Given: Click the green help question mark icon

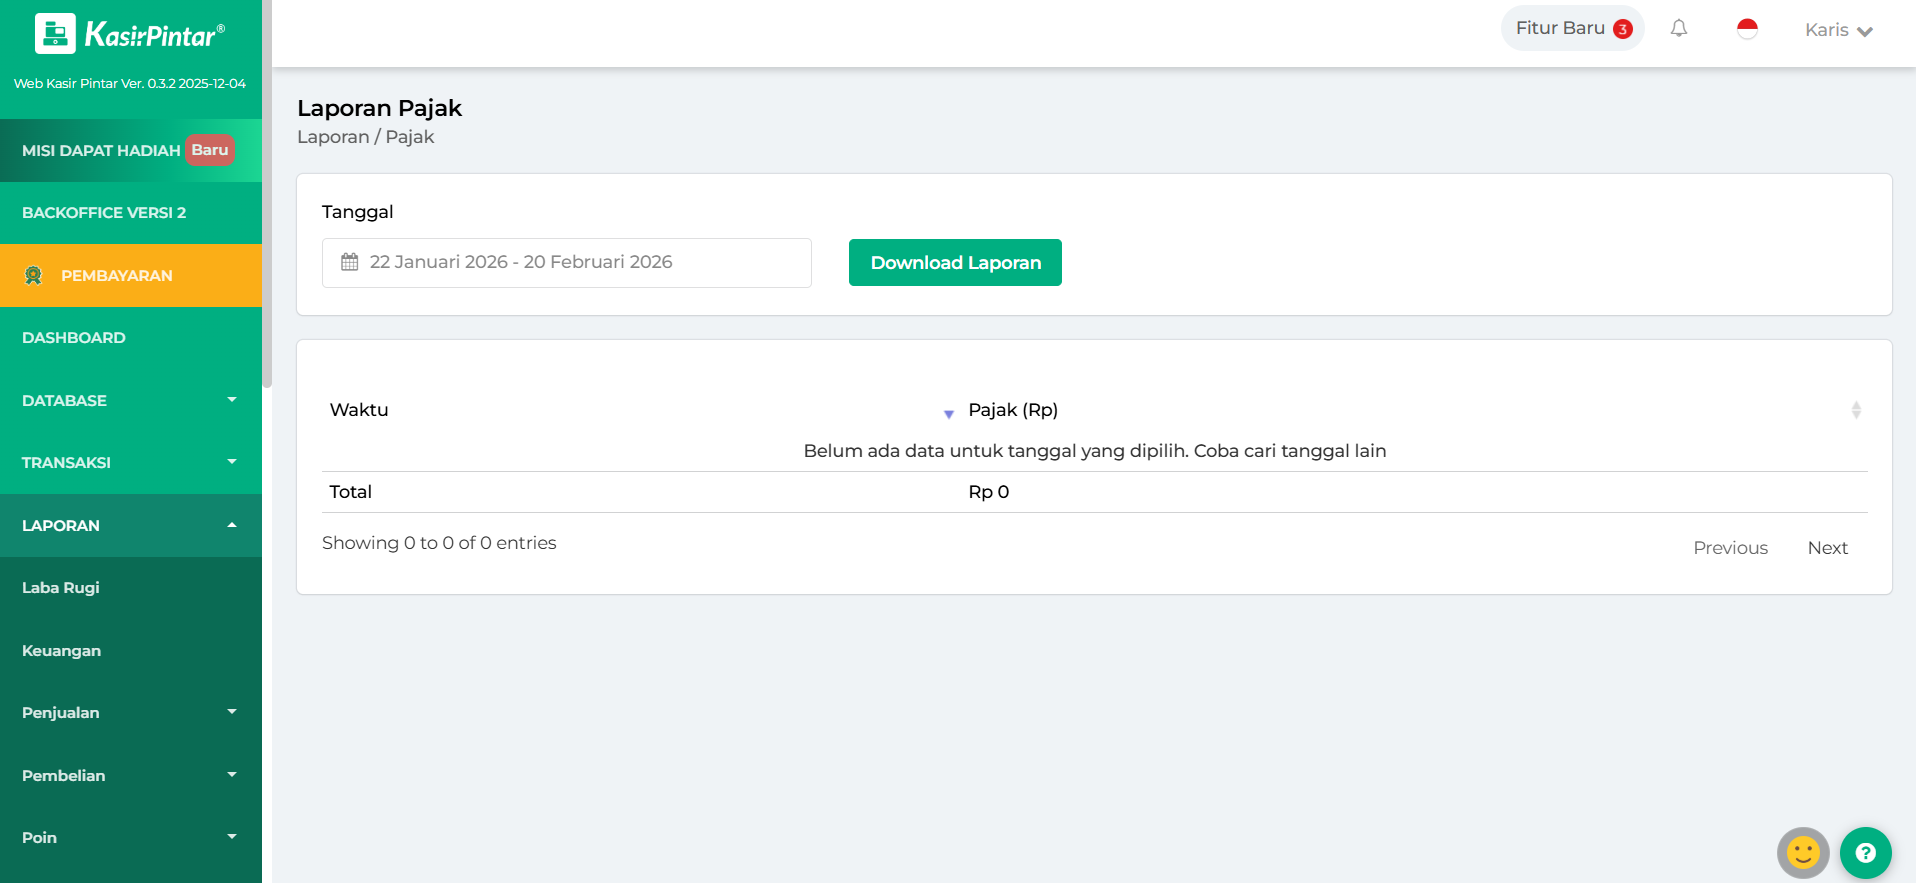Looking at the screenshot, I should (1865, 853).
